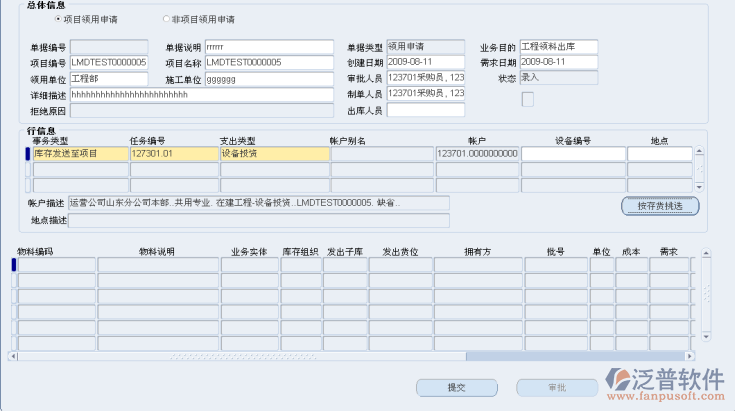Click the 审批 button

pos(557,388)
